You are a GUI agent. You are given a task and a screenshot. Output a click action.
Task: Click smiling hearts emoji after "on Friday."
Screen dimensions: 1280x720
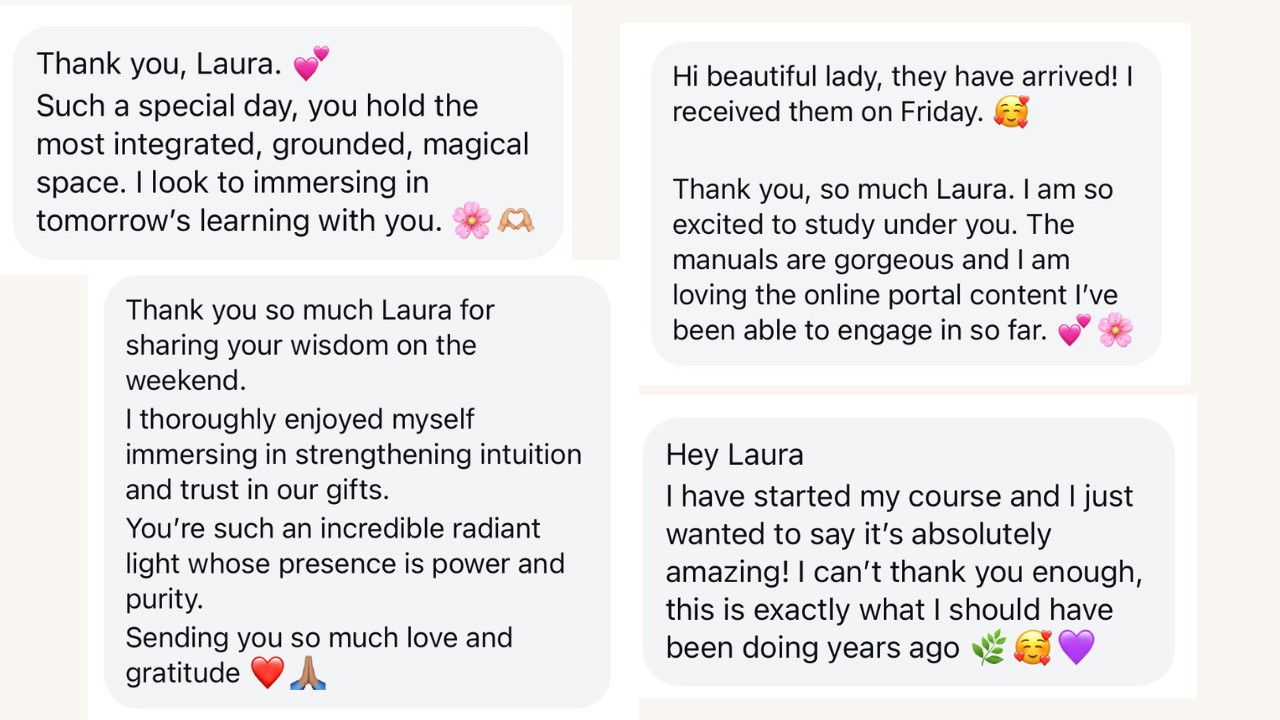pyautogui.click(x=1011, y=112)
